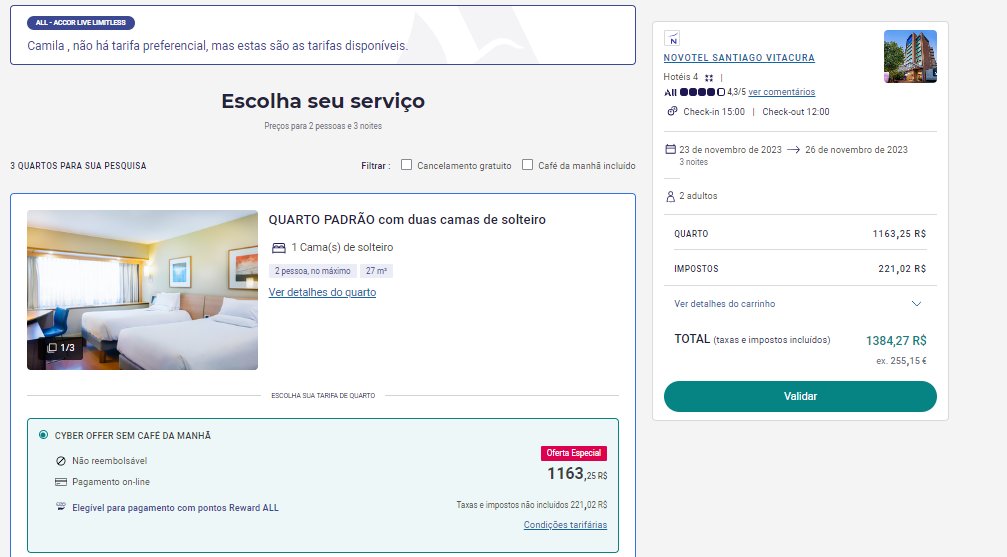Click the 2 pessoa, no máximo tag

point(313,271)
